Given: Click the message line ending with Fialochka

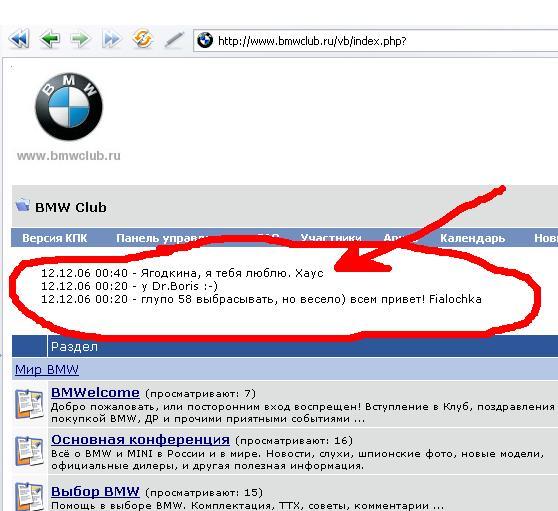Looking at the screenshot, I should [261, 299].
